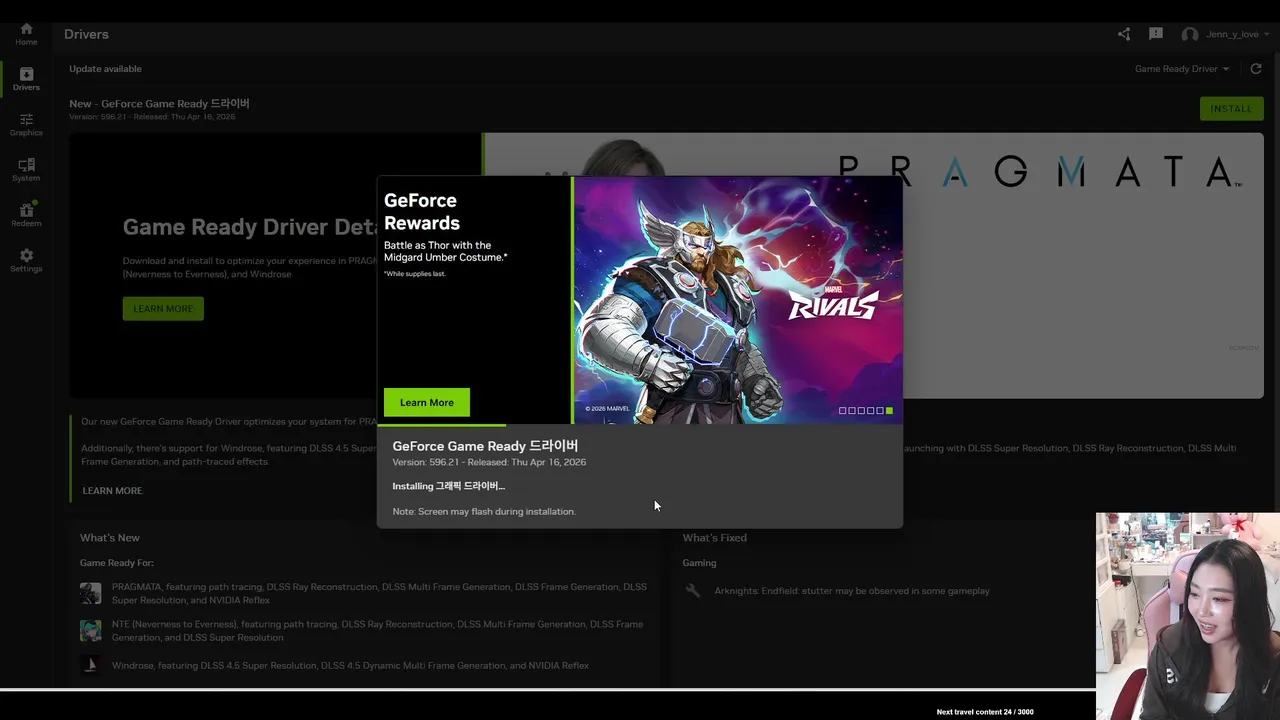The width and height of the screenshot is (1280, 720).
Task: Click the NTE game thumbnail icon
Action: coord(91,631)
